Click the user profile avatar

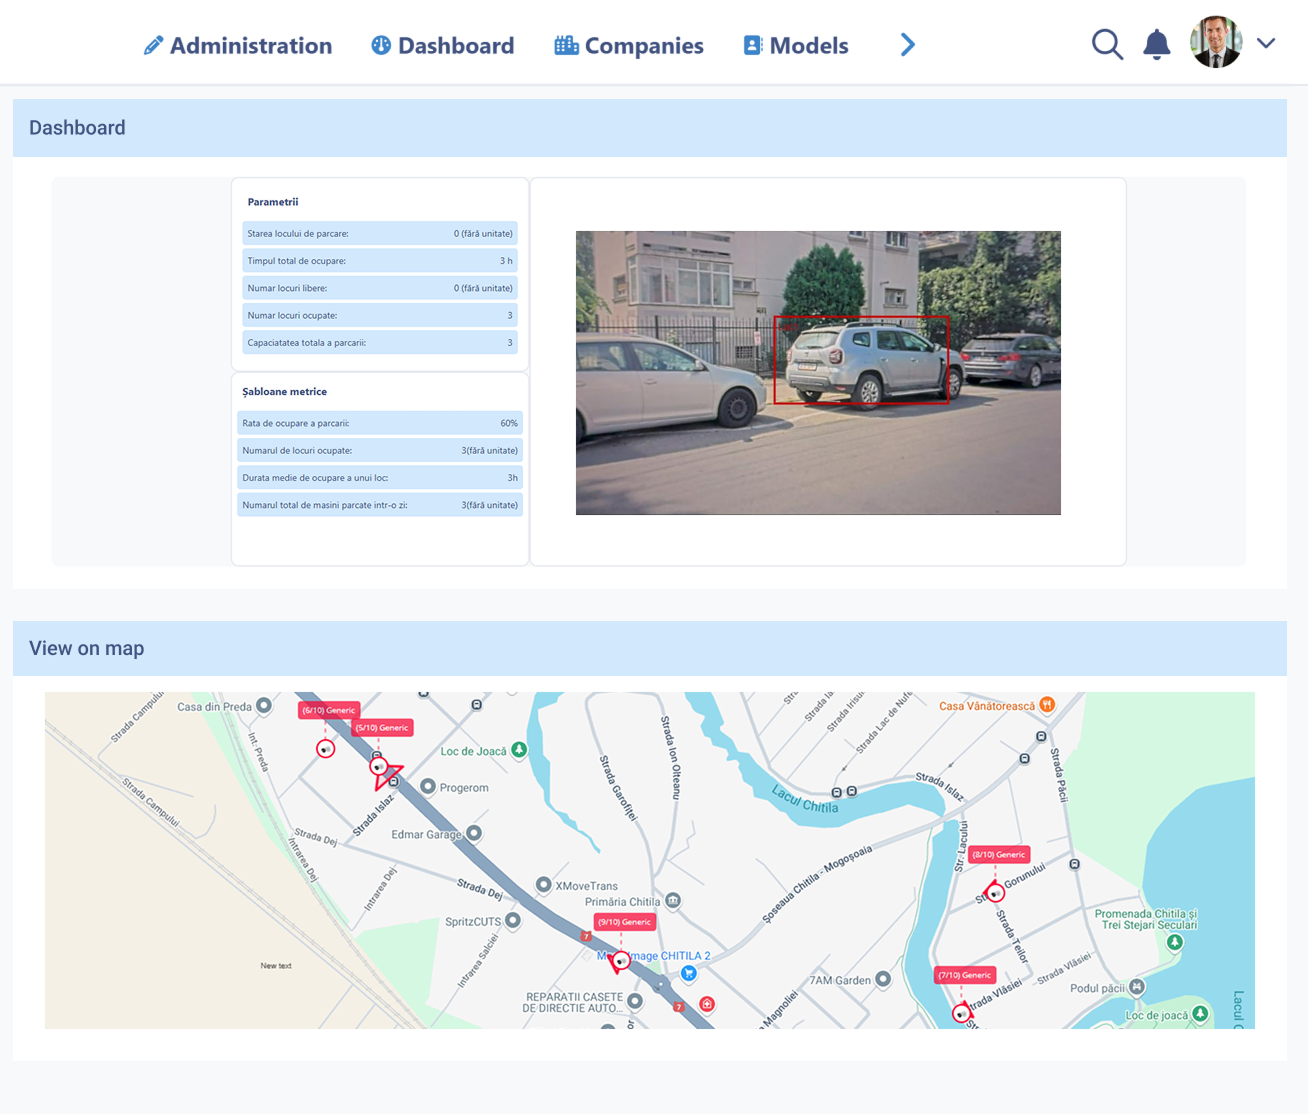point(1216,42)
